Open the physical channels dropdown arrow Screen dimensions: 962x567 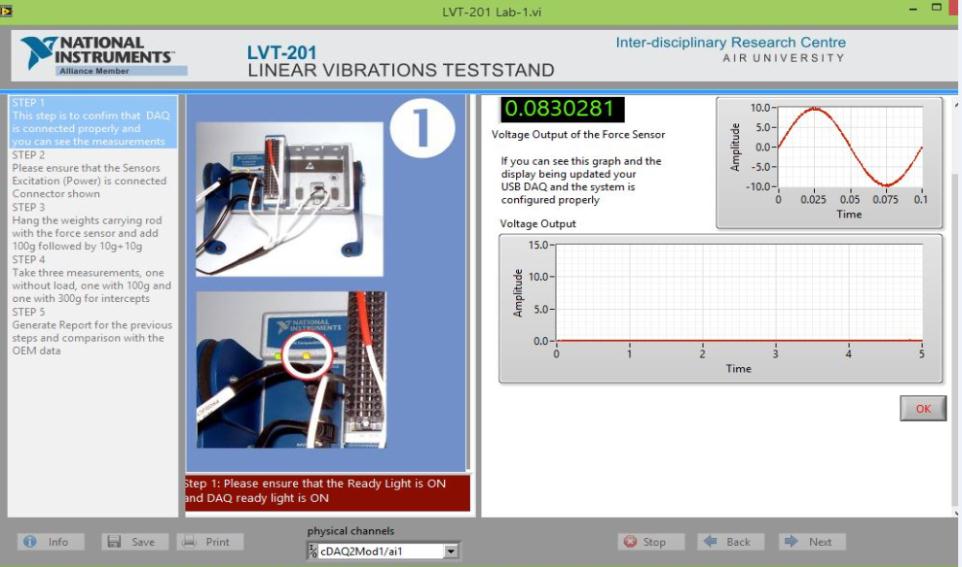451,551
